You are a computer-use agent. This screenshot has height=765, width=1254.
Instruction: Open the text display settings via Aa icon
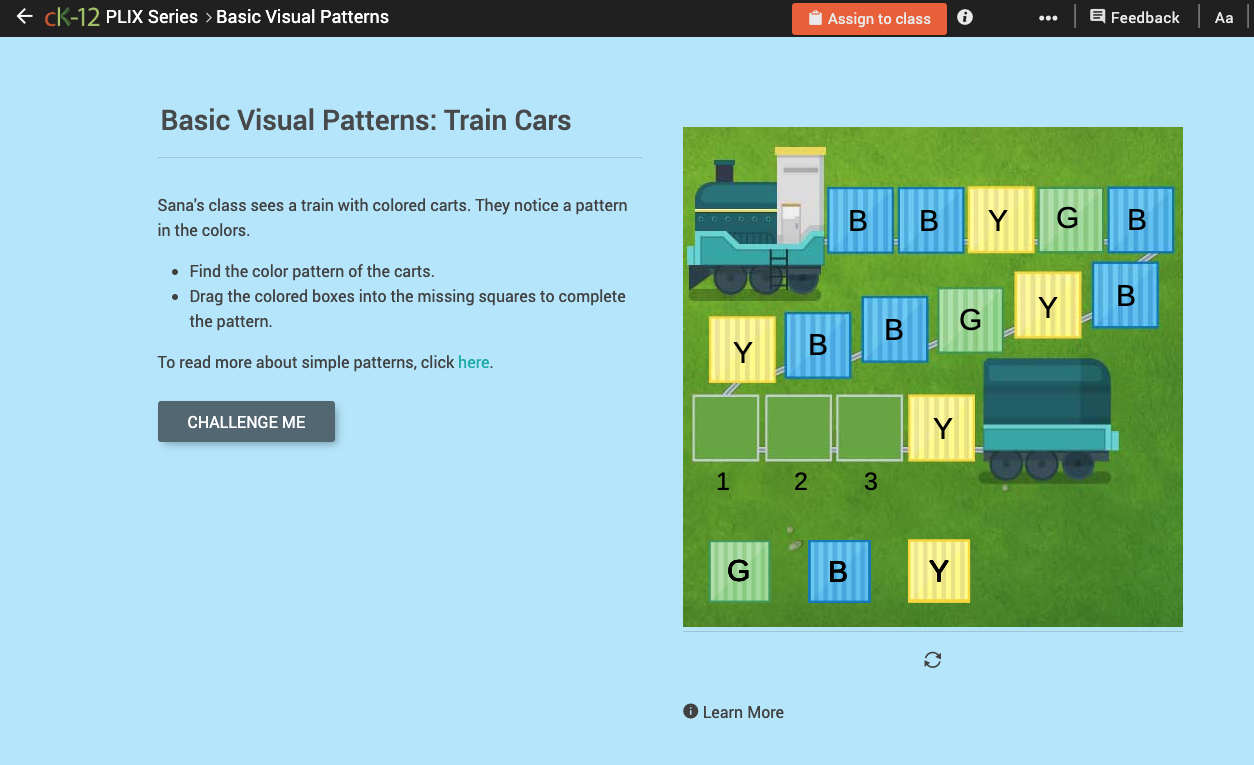point(1224,17)
